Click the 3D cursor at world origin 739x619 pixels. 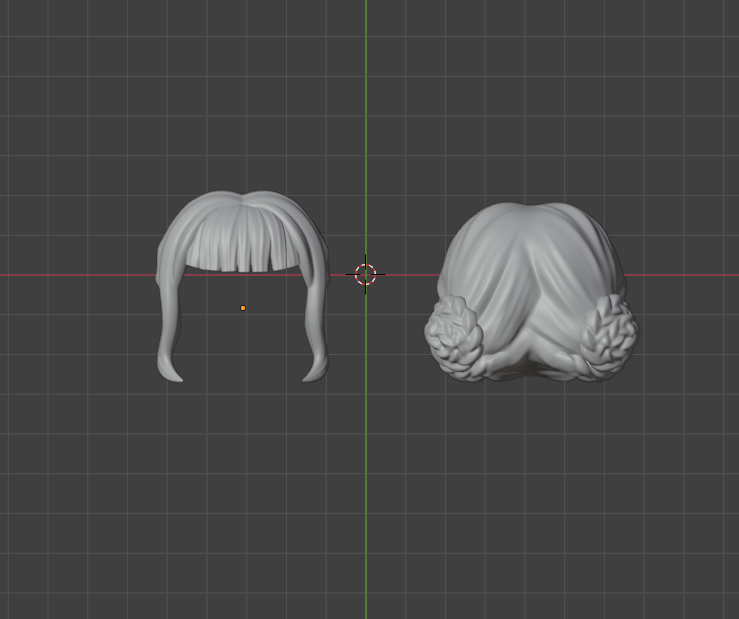click(366, 274)
